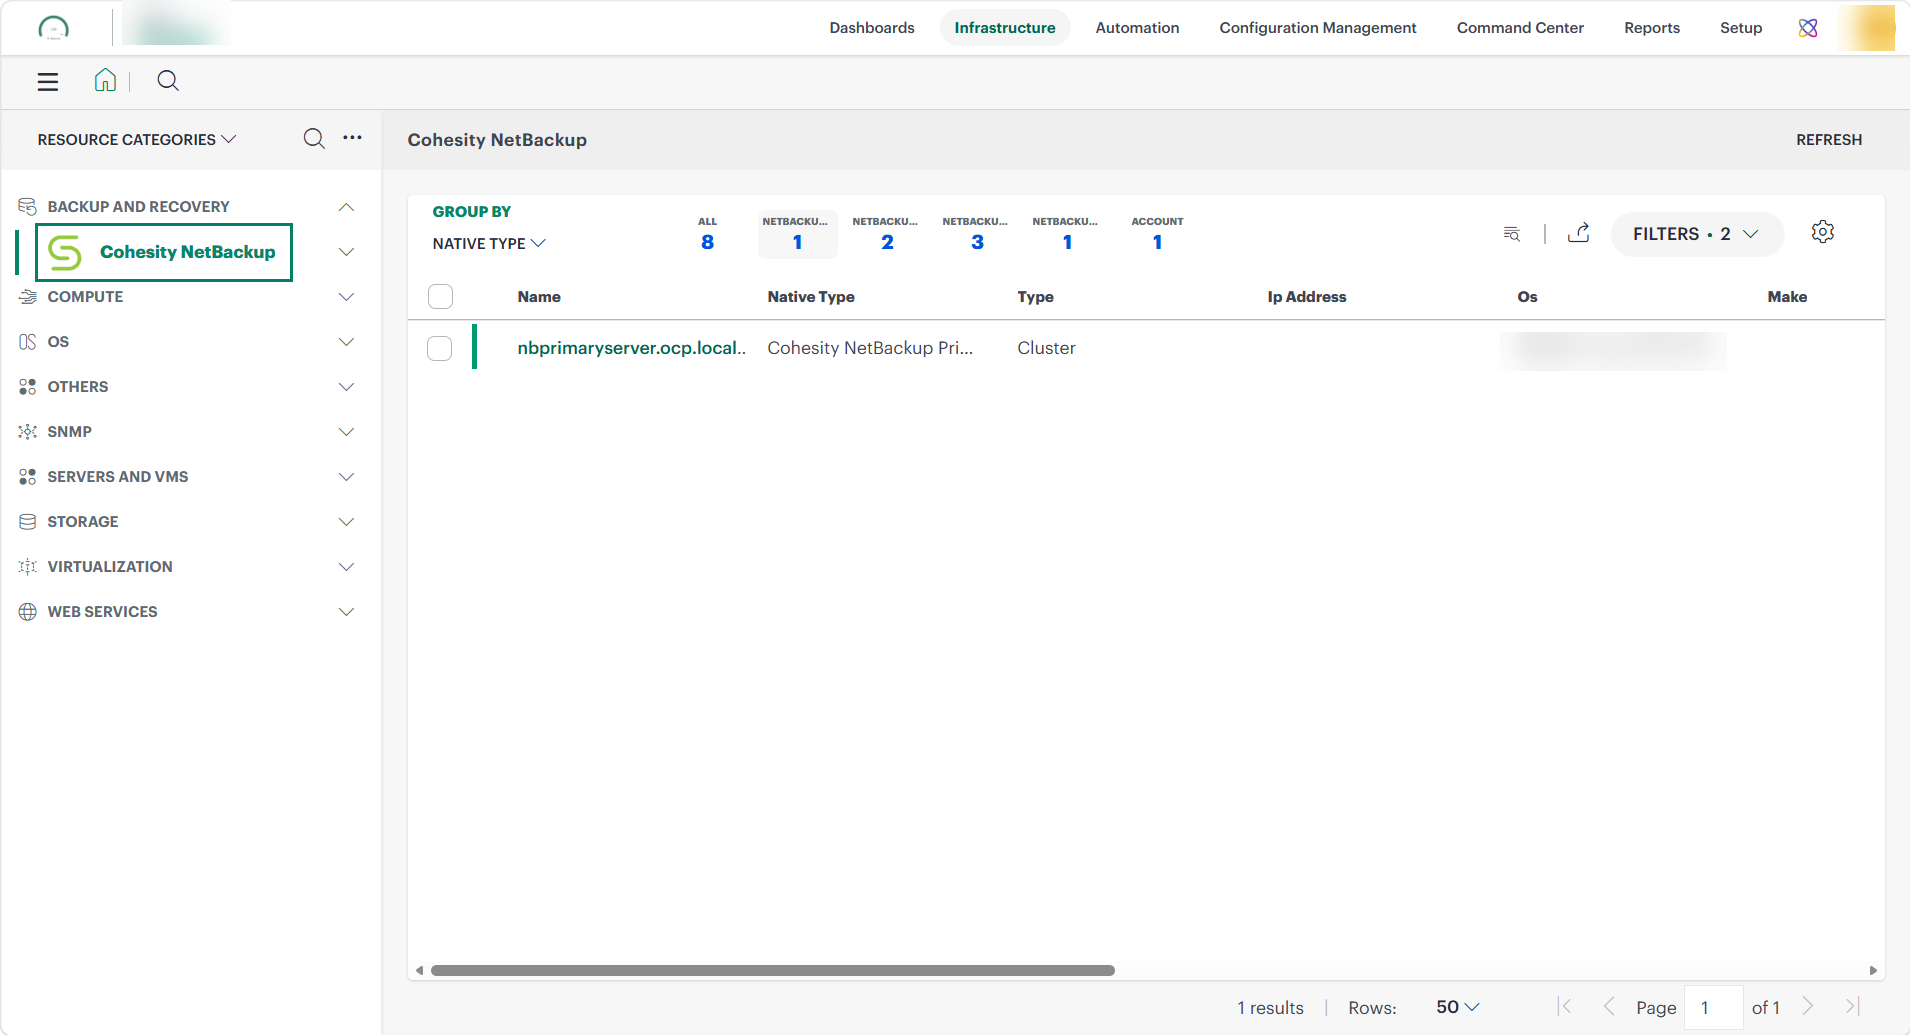This screenshot has width=1910, height=1035.
Task: Go to next page arrow
Action: tap(1808, 1007)
